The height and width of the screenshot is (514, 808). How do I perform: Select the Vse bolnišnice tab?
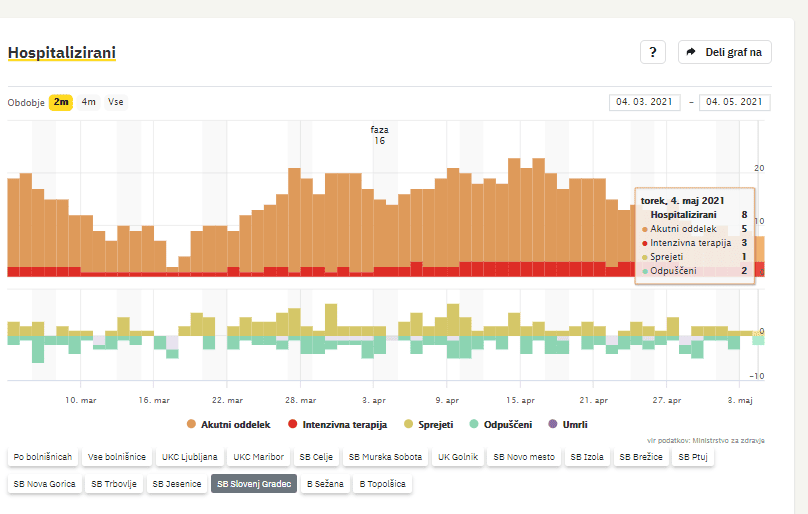(113, 458)
